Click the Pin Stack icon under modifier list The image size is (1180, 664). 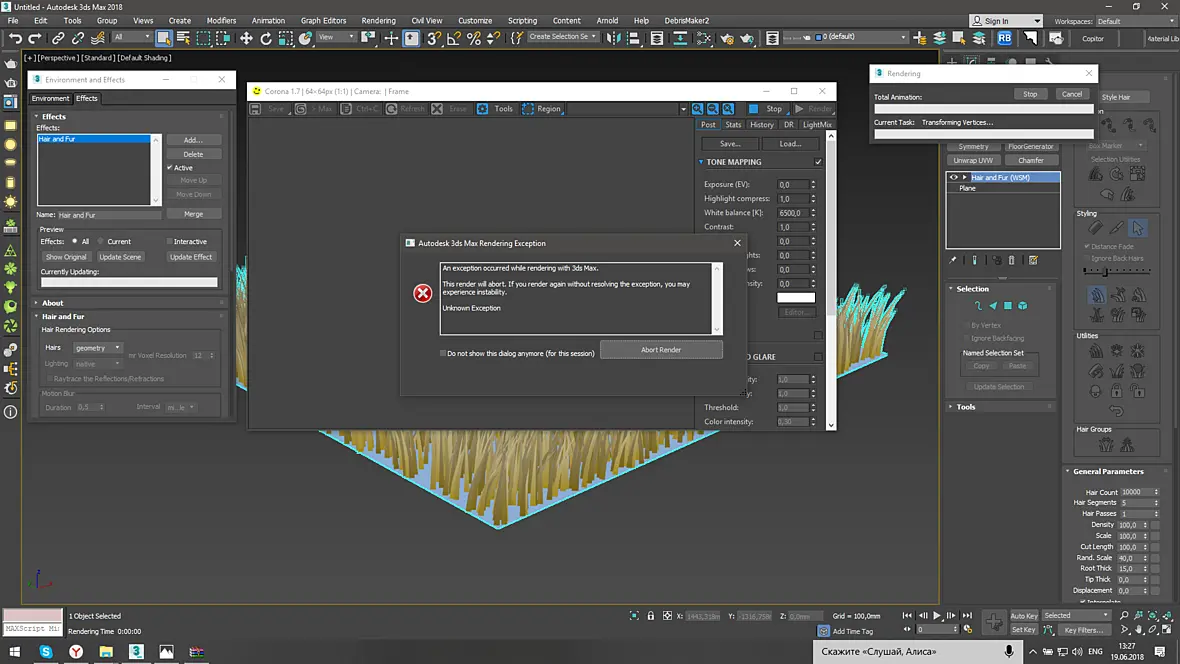(x=953, y=260)
